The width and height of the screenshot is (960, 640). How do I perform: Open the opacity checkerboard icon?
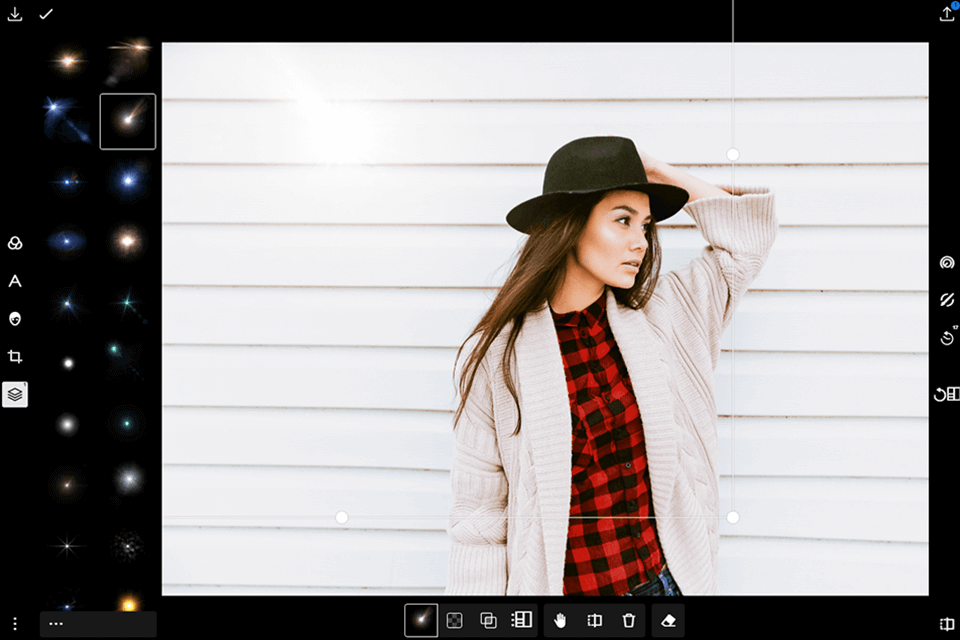(454, 620)
